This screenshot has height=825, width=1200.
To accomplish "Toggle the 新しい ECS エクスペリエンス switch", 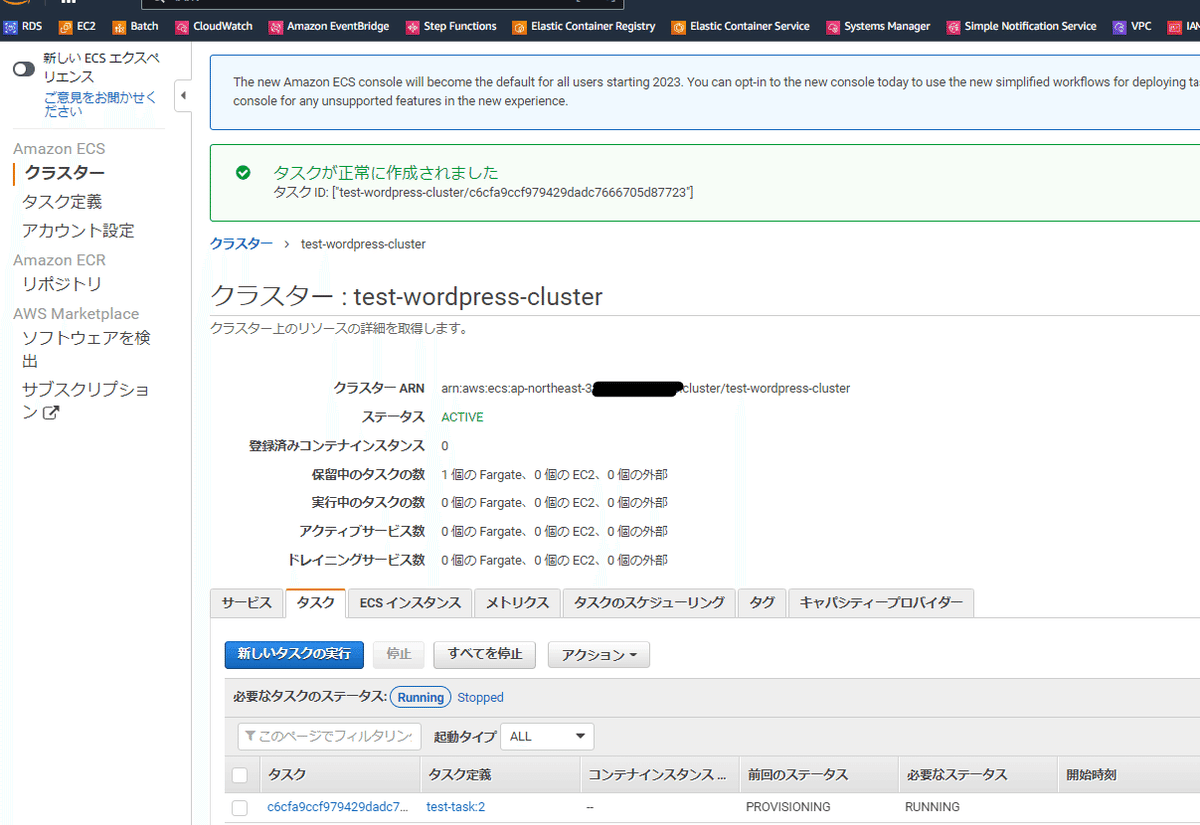I will click(23, 69).
